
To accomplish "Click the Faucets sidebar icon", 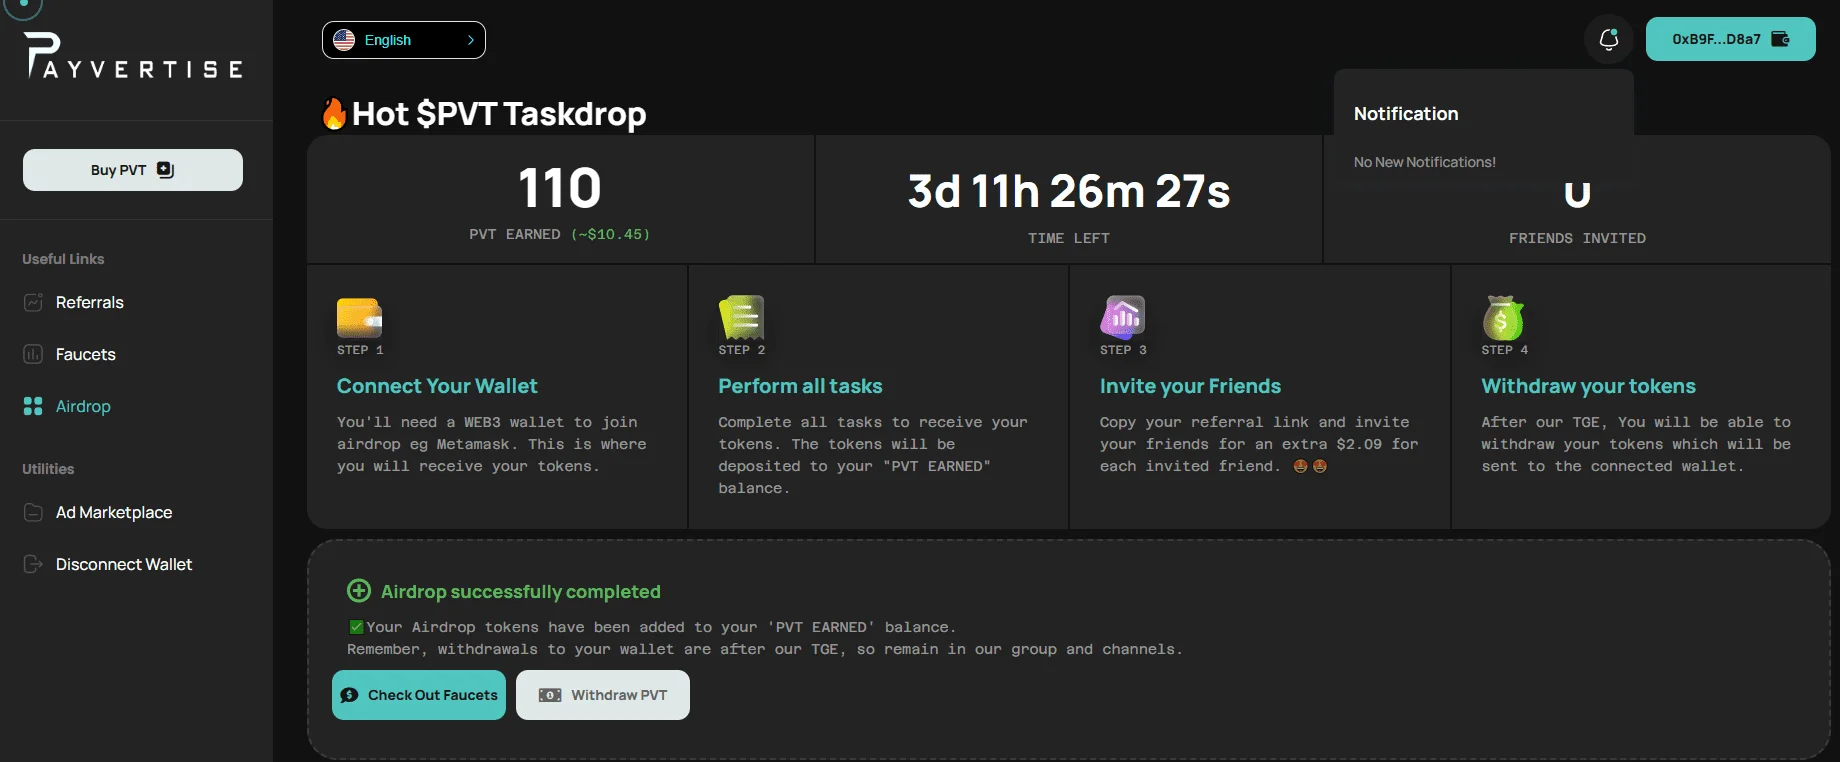I will pyautogui.click(x=33, y=354).
